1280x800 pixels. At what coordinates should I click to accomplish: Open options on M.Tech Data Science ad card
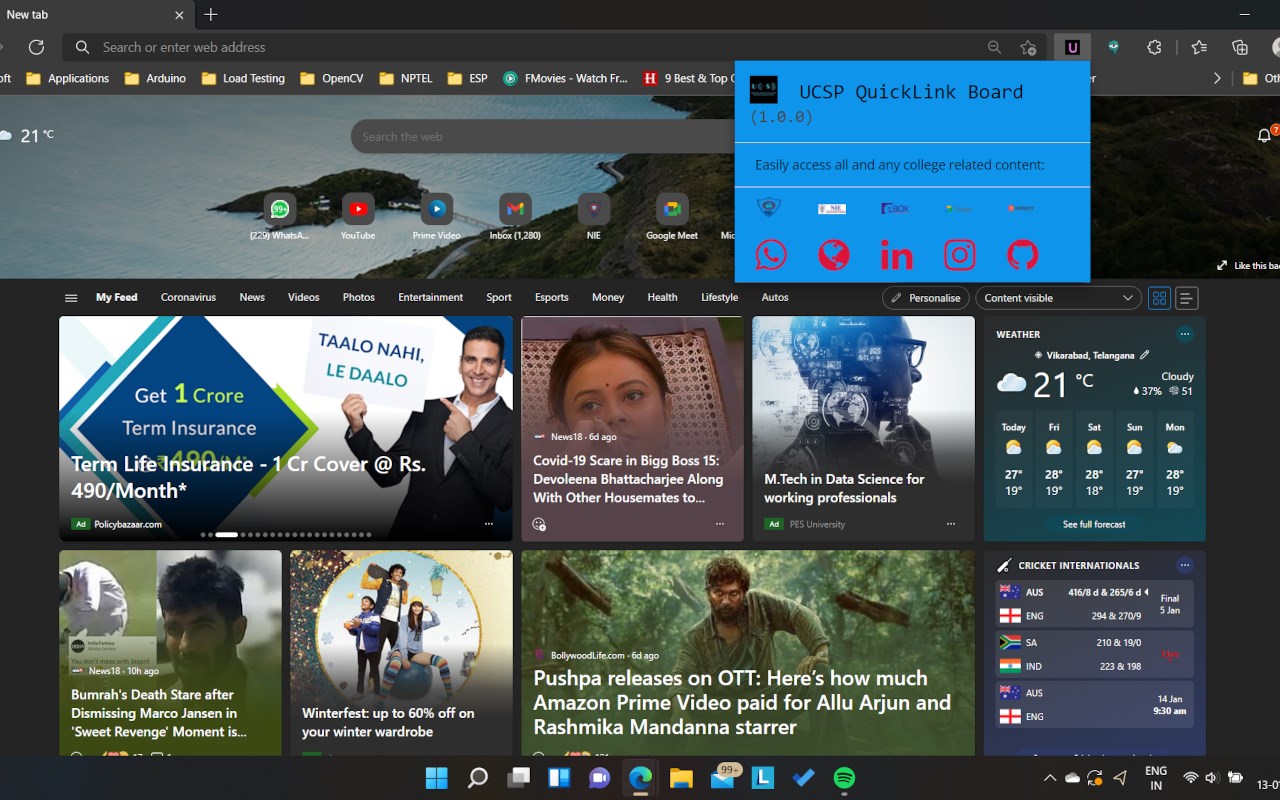(x=951, y=524)
